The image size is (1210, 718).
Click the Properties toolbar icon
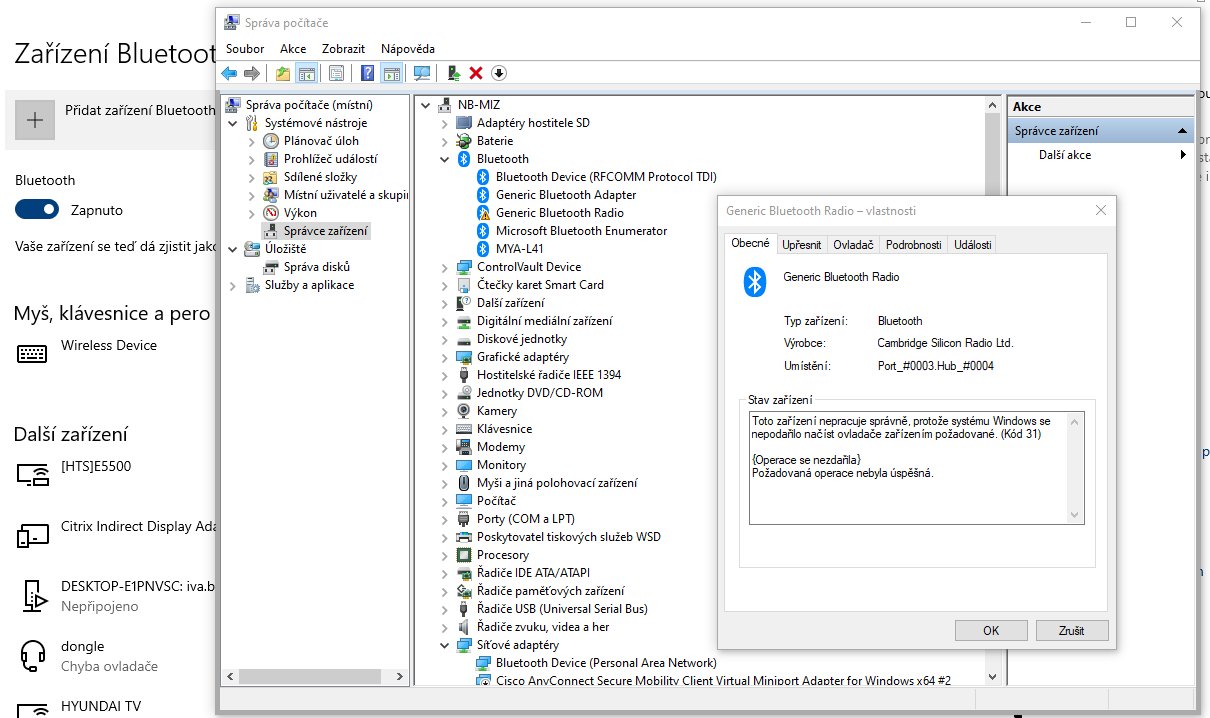coord(336,73)
